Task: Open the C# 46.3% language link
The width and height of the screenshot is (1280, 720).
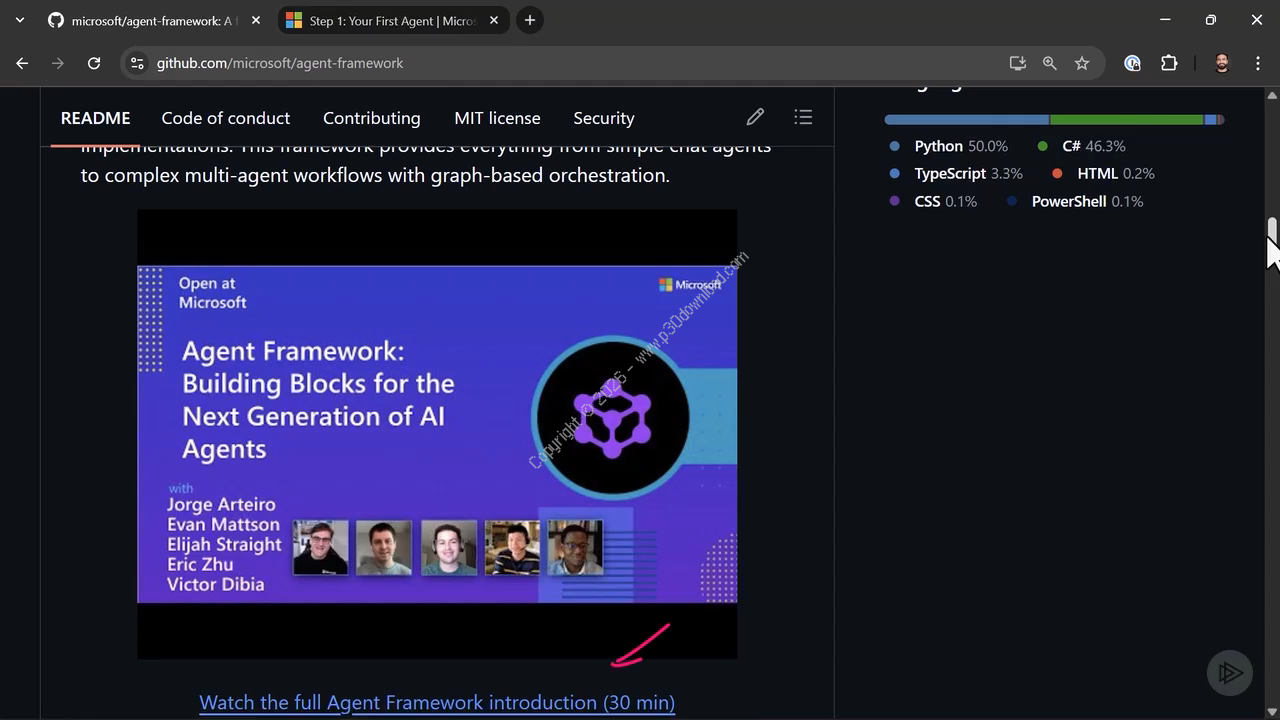Action: (1081, 146)
